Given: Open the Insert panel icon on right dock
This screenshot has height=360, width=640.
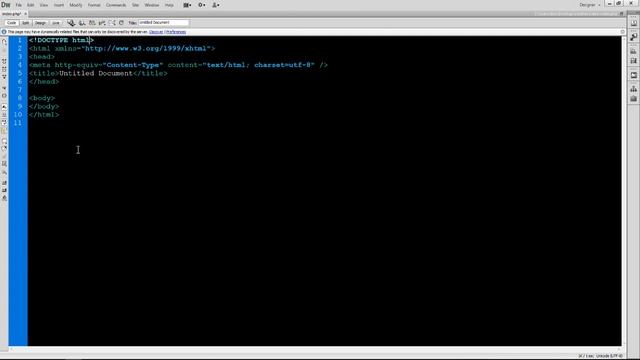Looking at the screenshot, I should (x=633, y=37).
